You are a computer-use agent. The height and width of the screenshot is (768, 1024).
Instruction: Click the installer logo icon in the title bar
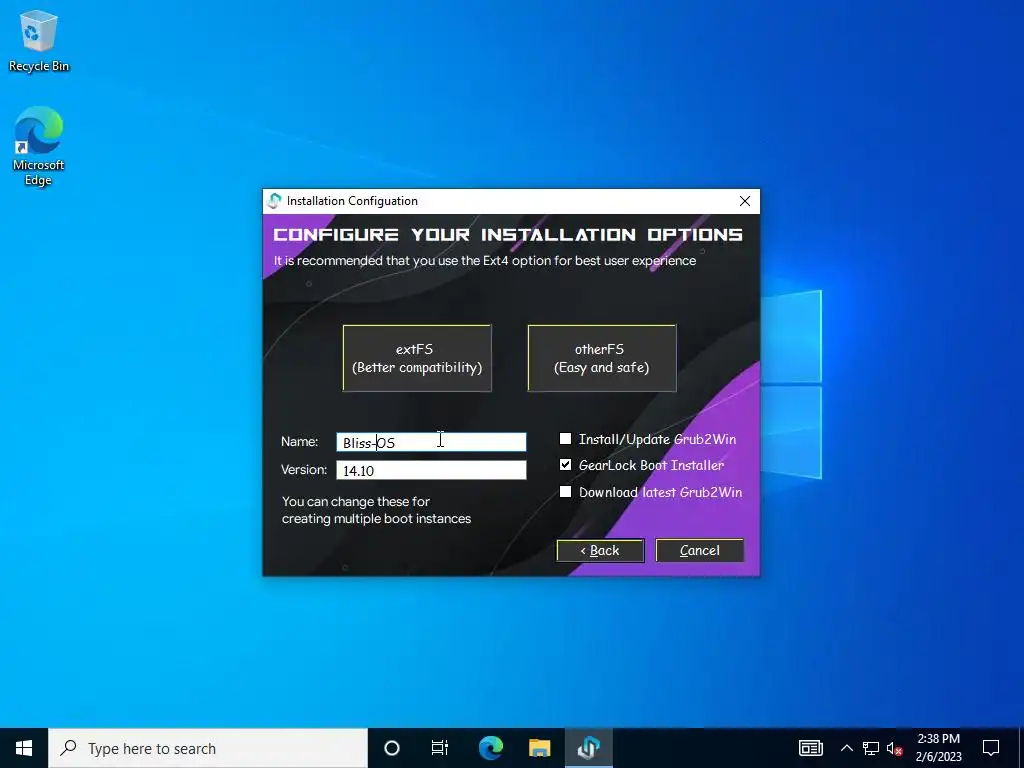275,201
